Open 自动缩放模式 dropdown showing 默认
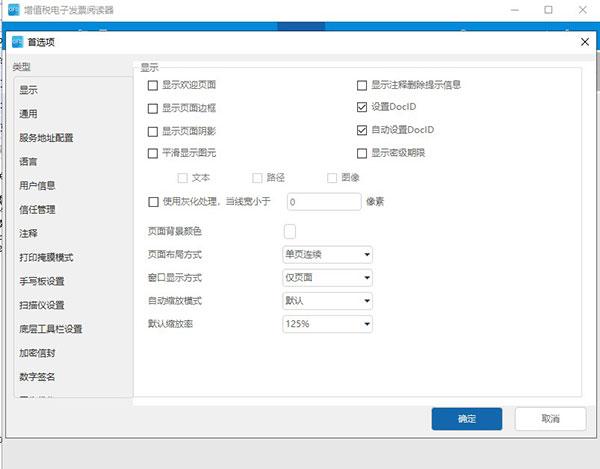Screen dimensions: 600x469 click(328, 301)
